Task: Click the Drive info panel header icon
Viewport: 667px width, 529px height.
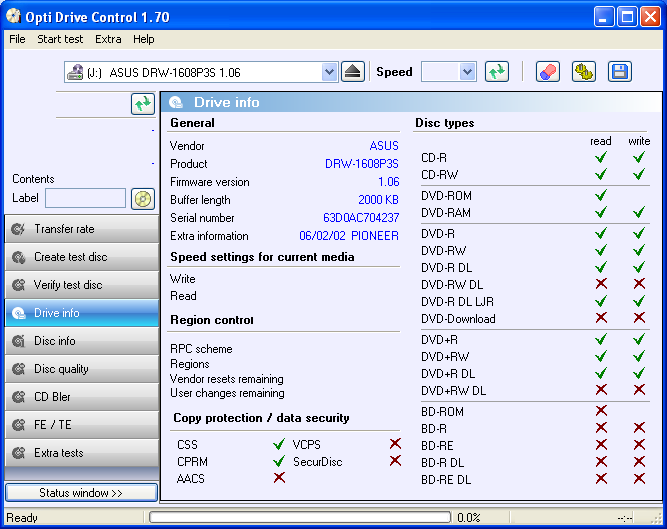Action: pos(176,102)
